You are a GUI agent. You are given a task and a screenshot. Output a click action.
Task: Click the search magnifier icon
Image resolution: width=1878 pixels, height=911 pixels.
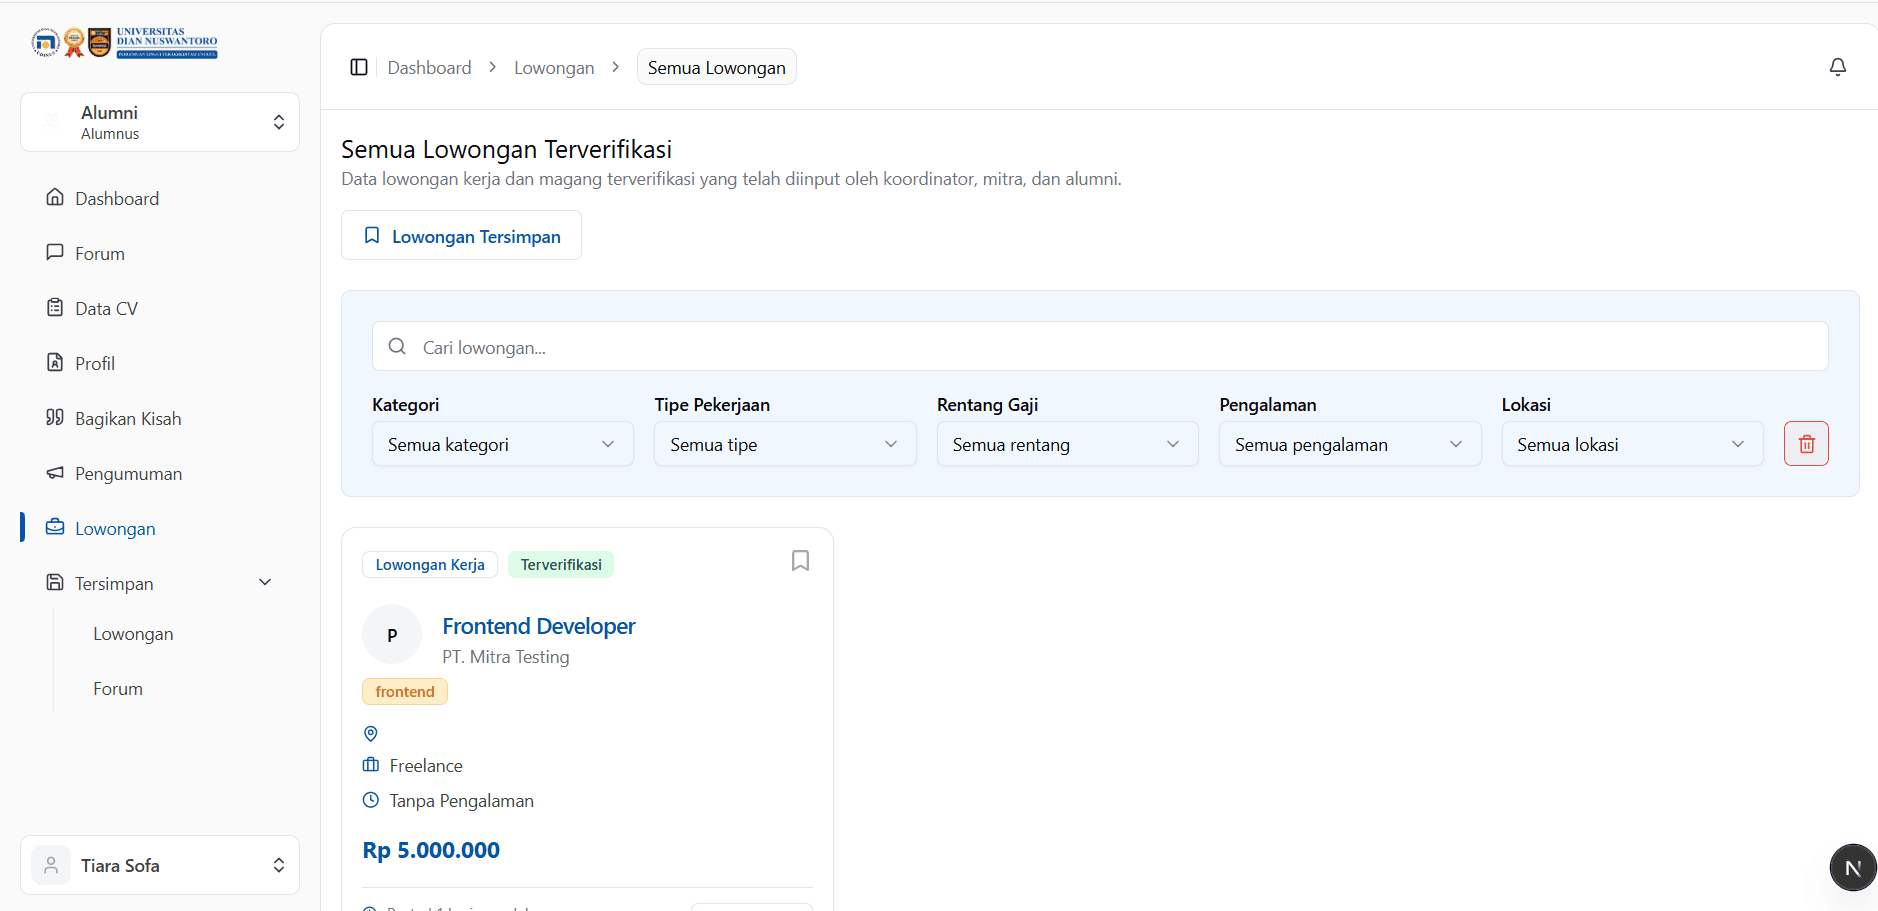(x=397, y=346)
